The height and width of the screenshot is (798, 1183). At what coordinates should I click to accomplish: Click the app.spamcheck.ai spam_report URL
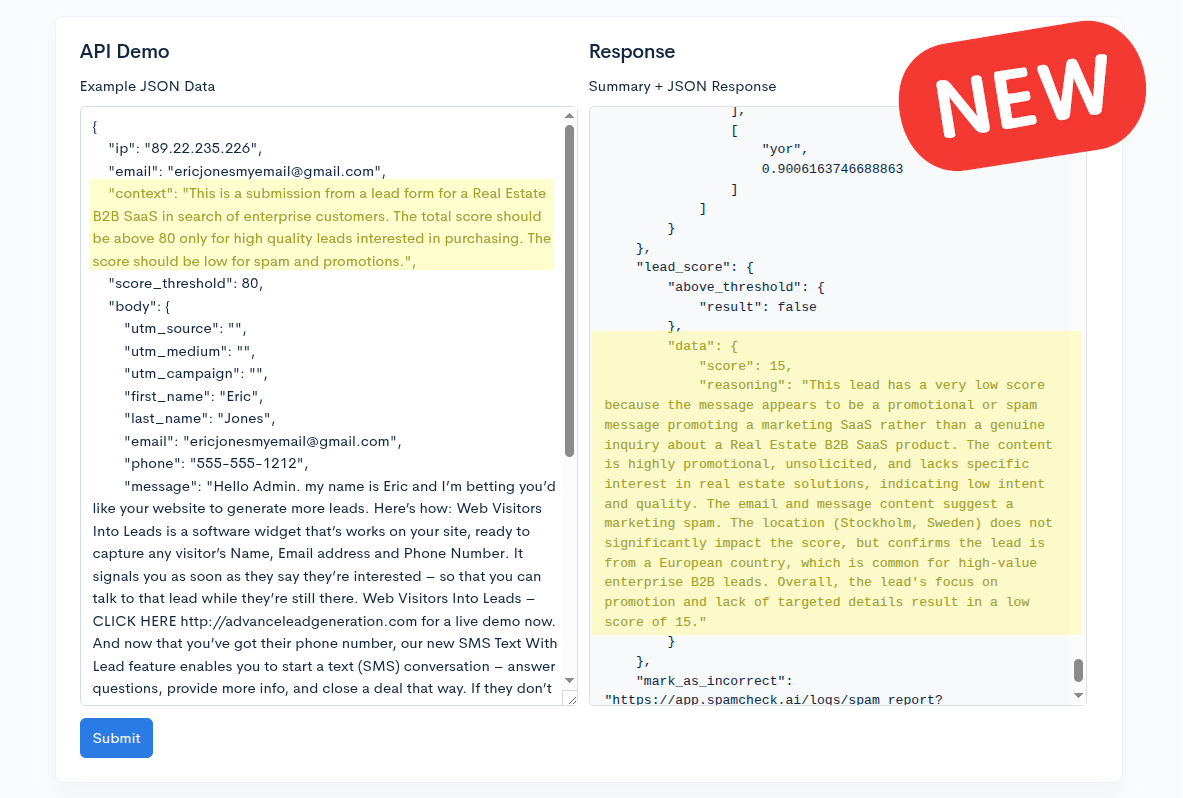tap(773, 699)
